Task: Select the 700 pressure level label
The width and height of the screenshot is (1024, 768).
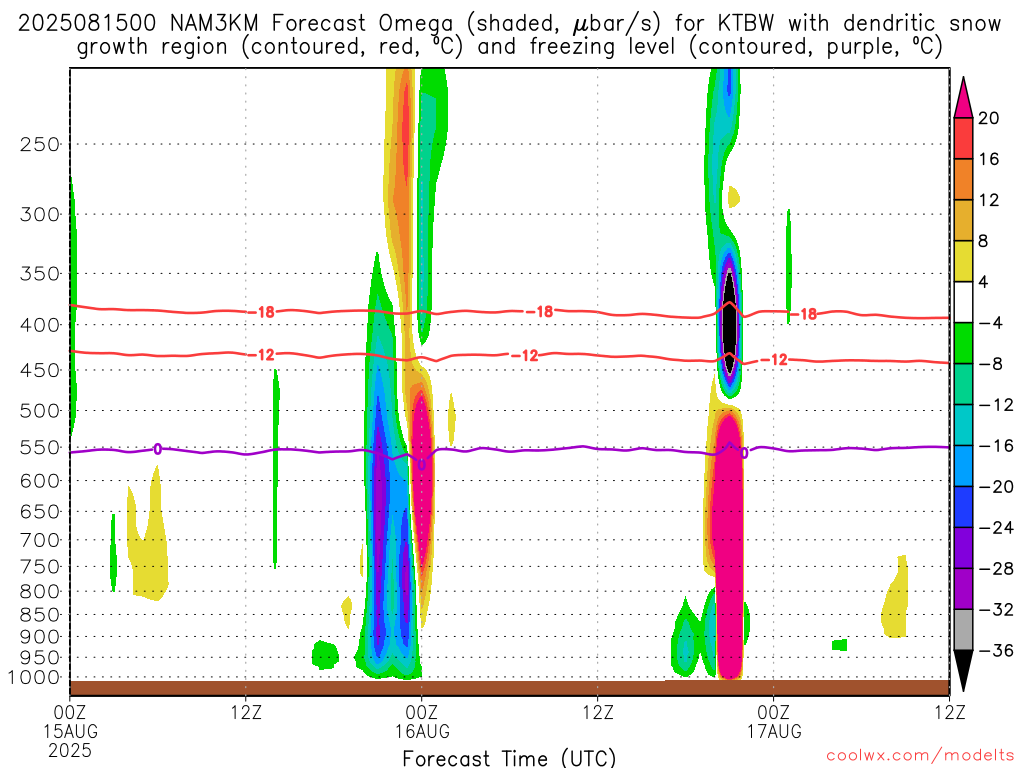Action: [40, 540]
